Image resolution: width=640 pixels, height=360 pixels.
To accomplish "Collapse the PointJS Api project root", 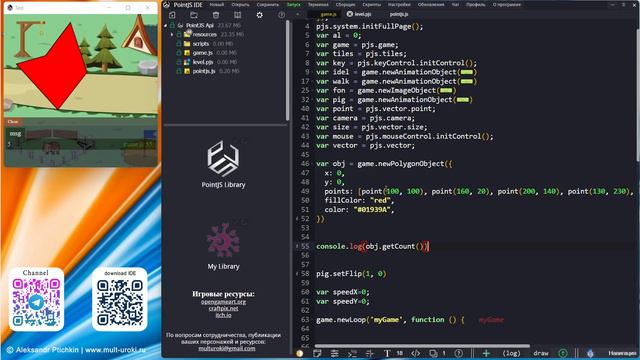I will tap(166, 25).
